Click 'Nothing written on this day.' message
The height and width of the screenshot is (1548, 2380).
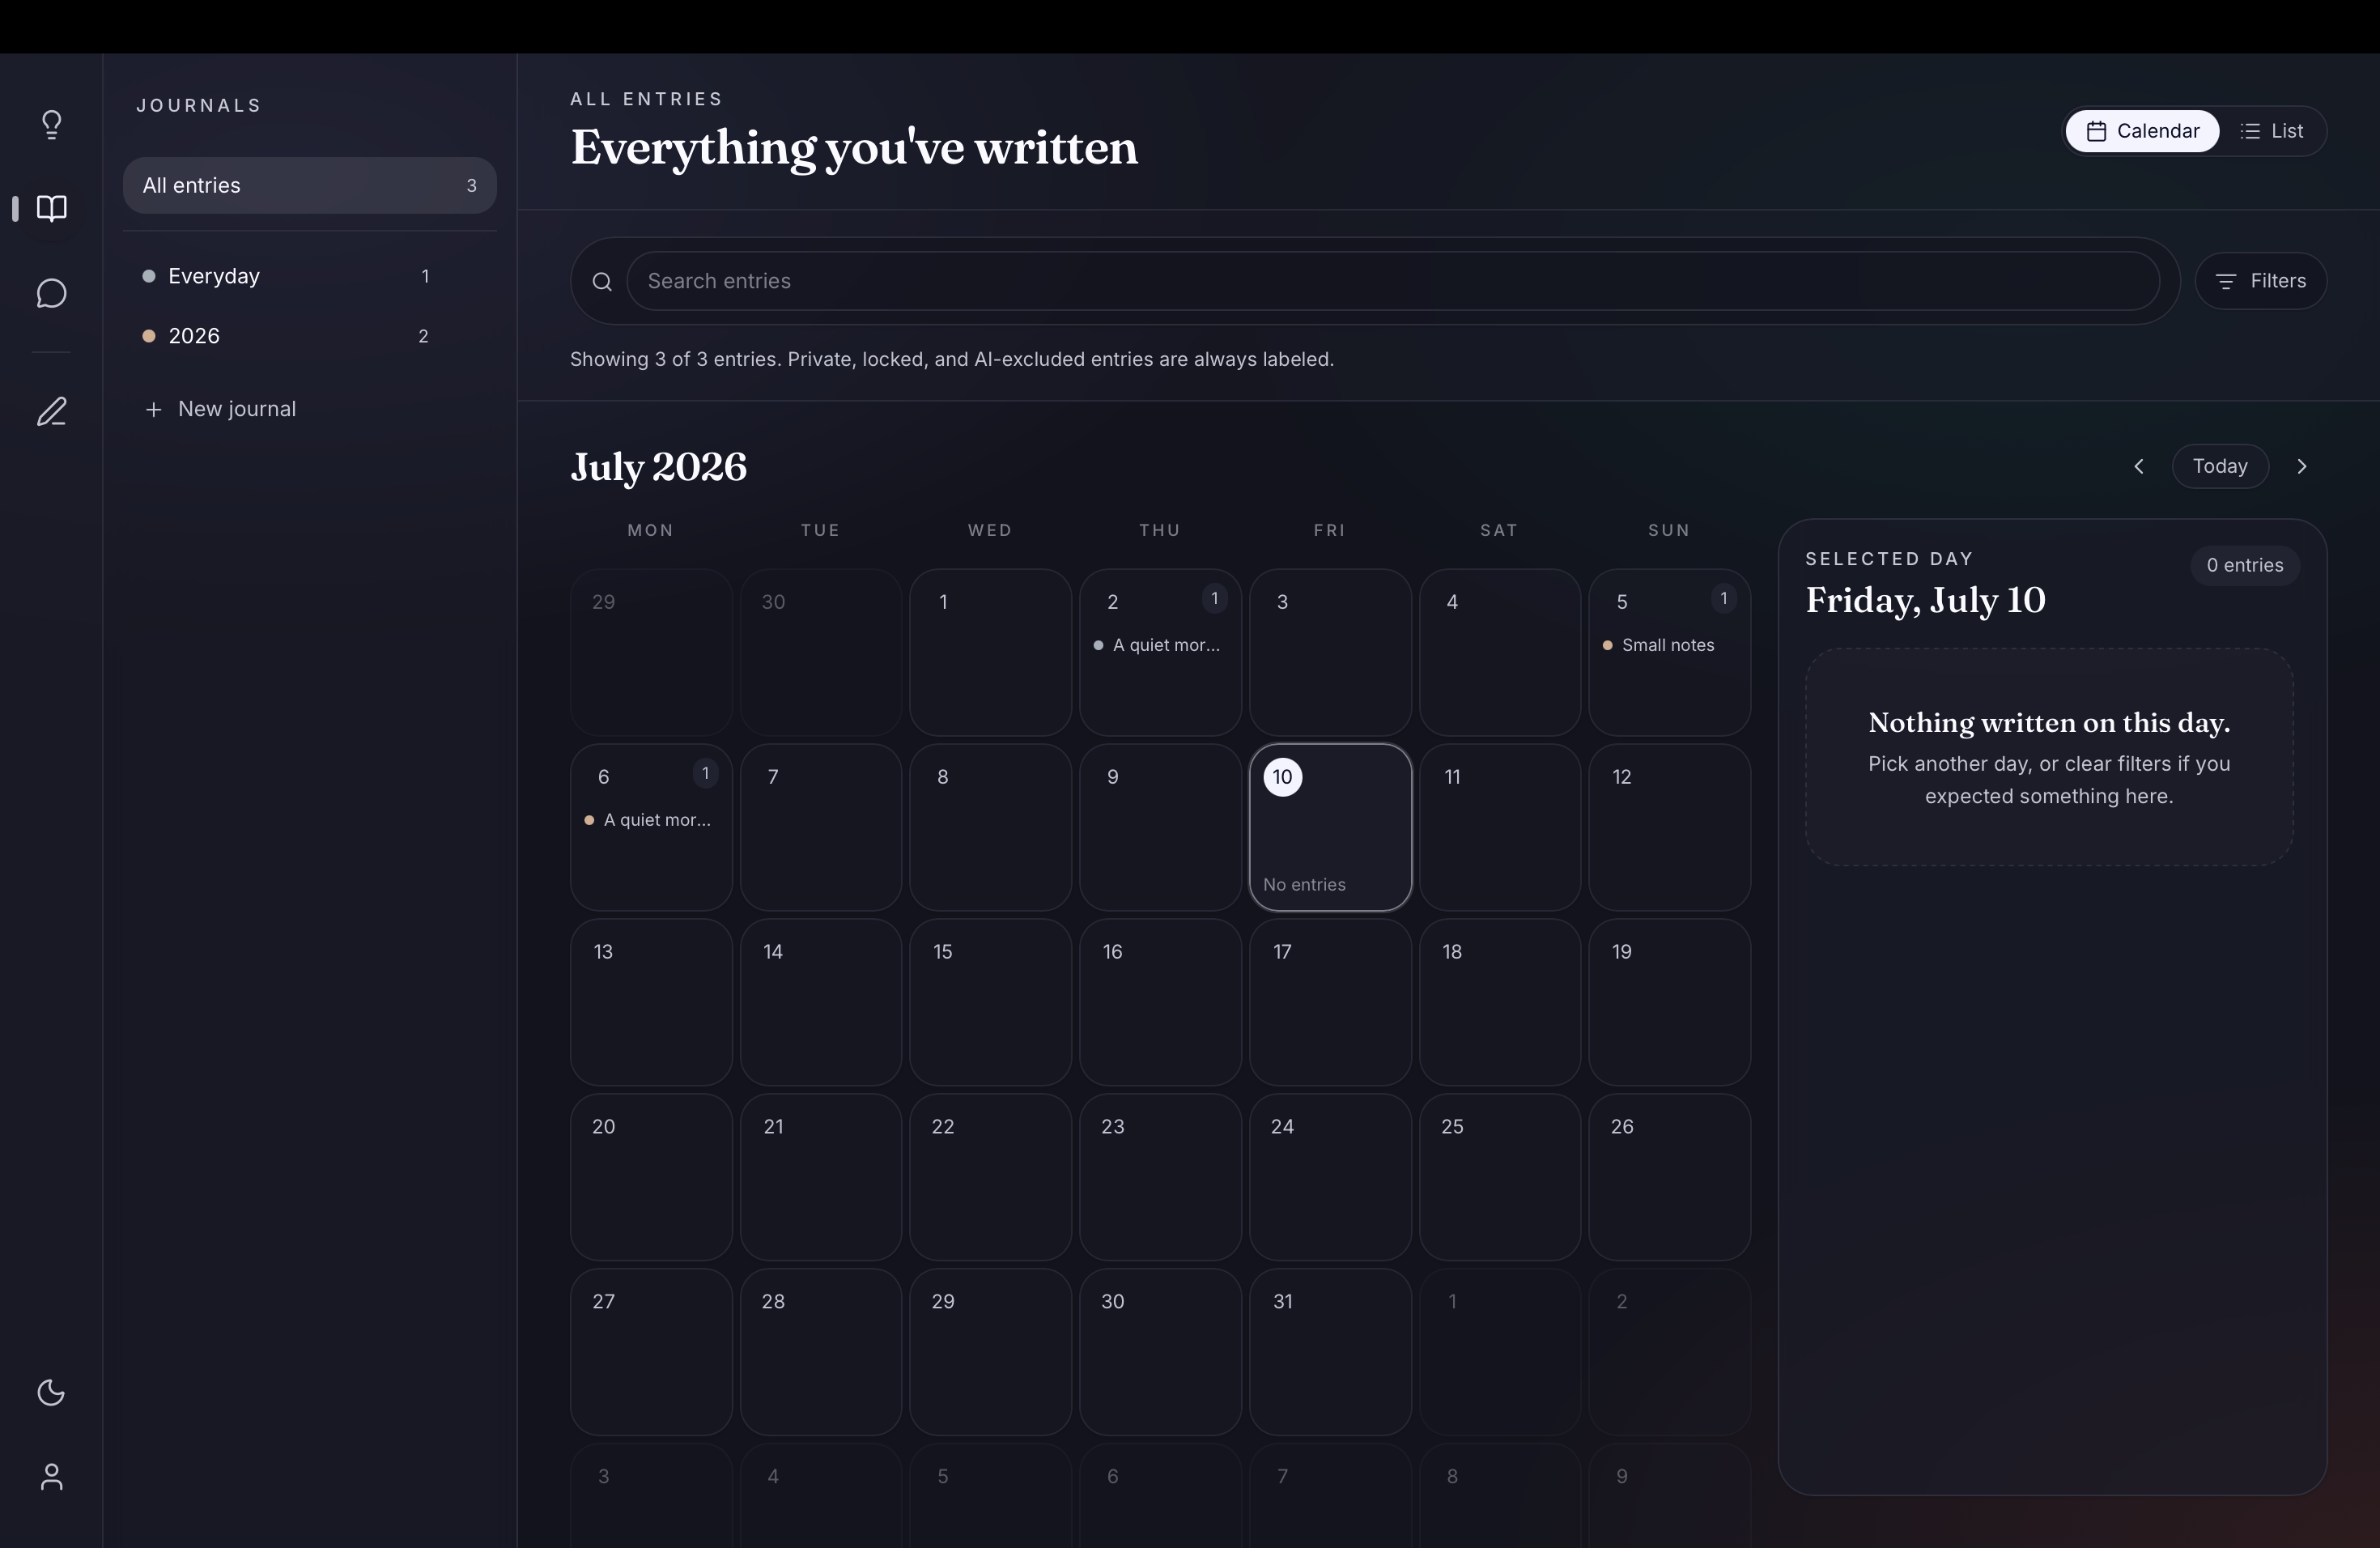click(2049, 723)
